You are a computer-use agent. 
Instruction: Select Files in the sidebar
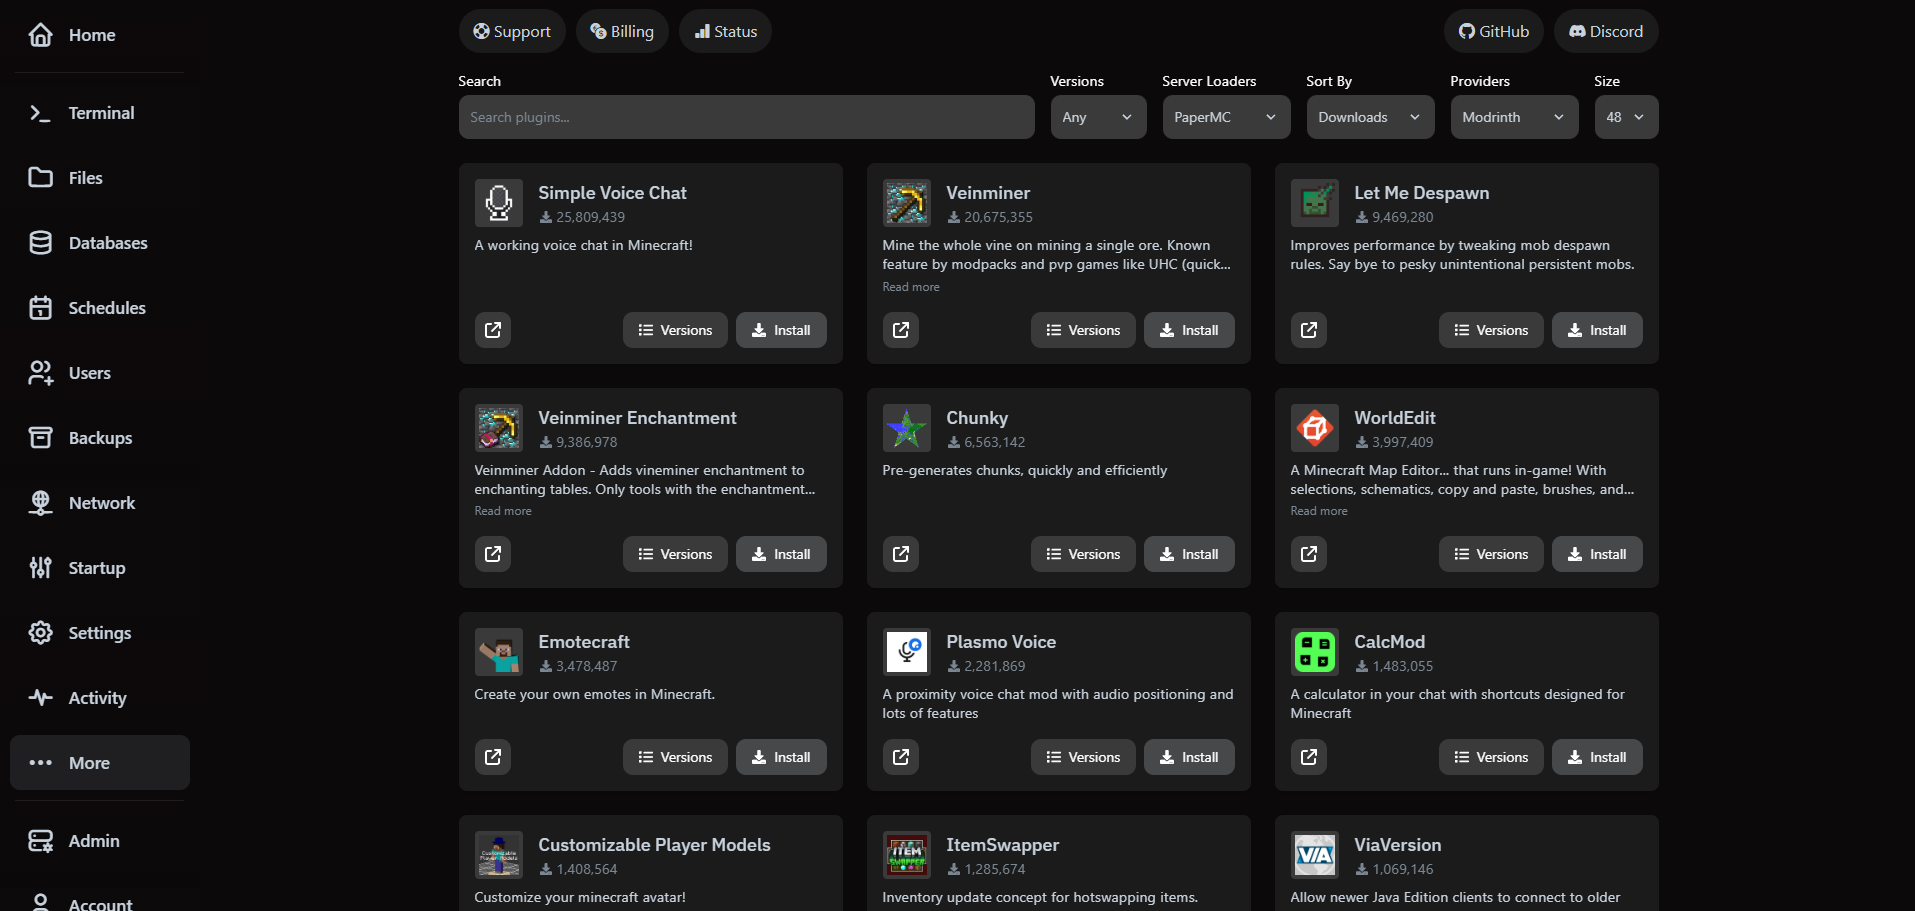85,177
